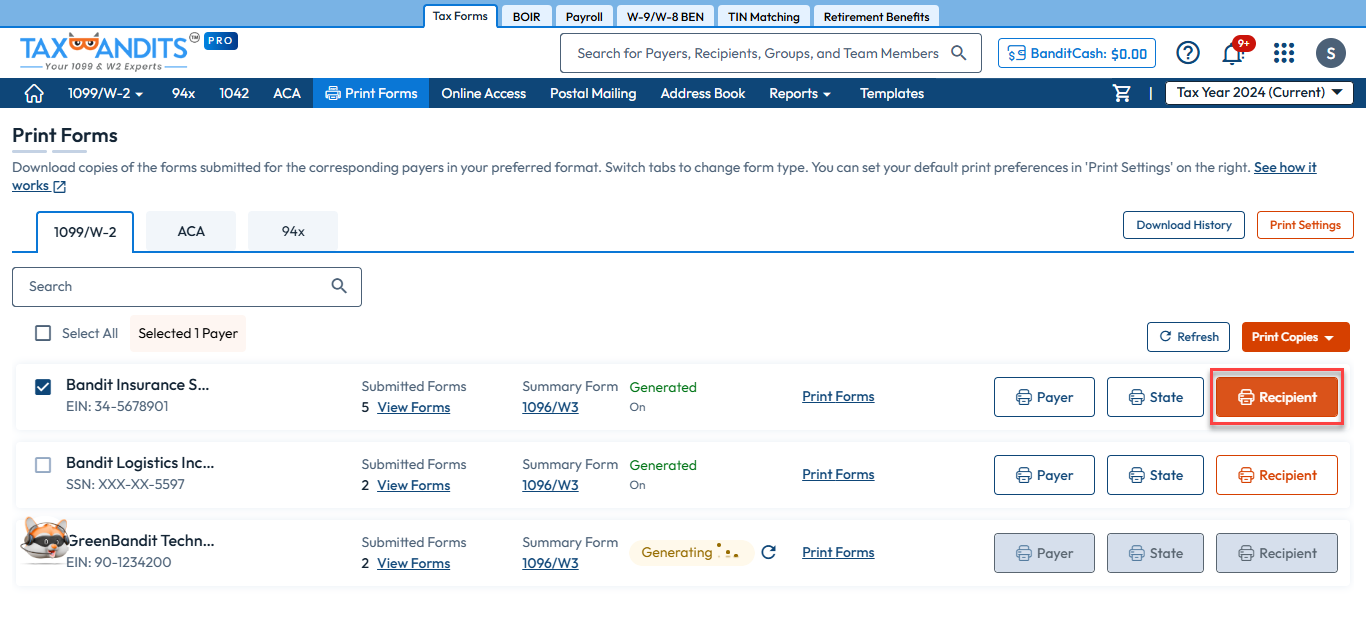
Task: Open the Address Book
Action: pos(703,93)
